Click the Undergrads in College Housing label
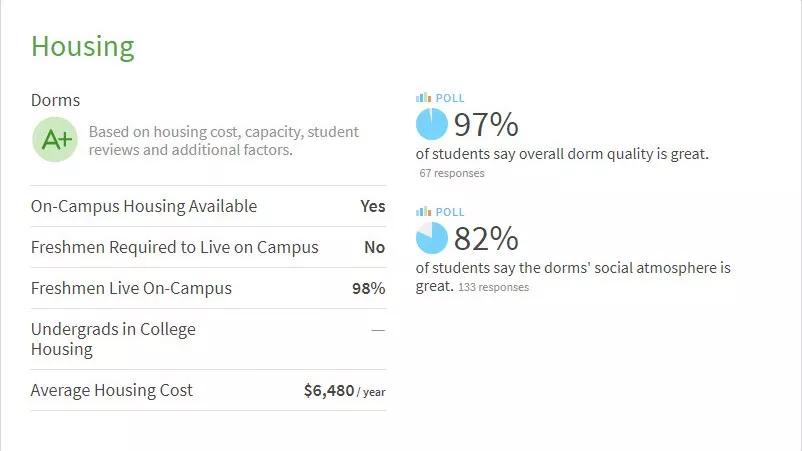Image resolution: width=802 pixels, height=451 pixels. pos(113,339)
